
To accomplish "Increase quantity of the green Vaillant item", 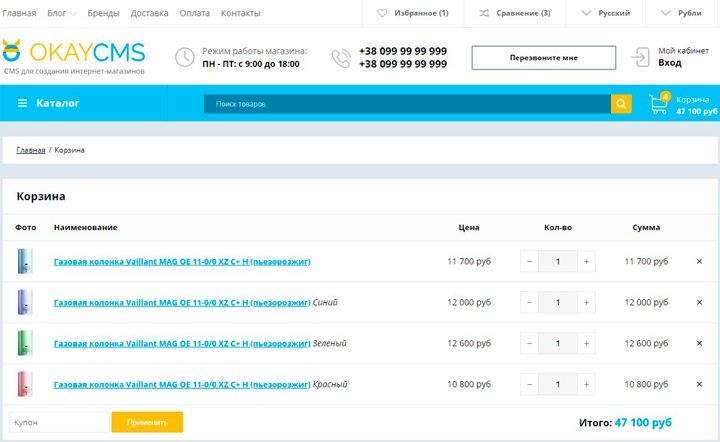I will (586, 343).
